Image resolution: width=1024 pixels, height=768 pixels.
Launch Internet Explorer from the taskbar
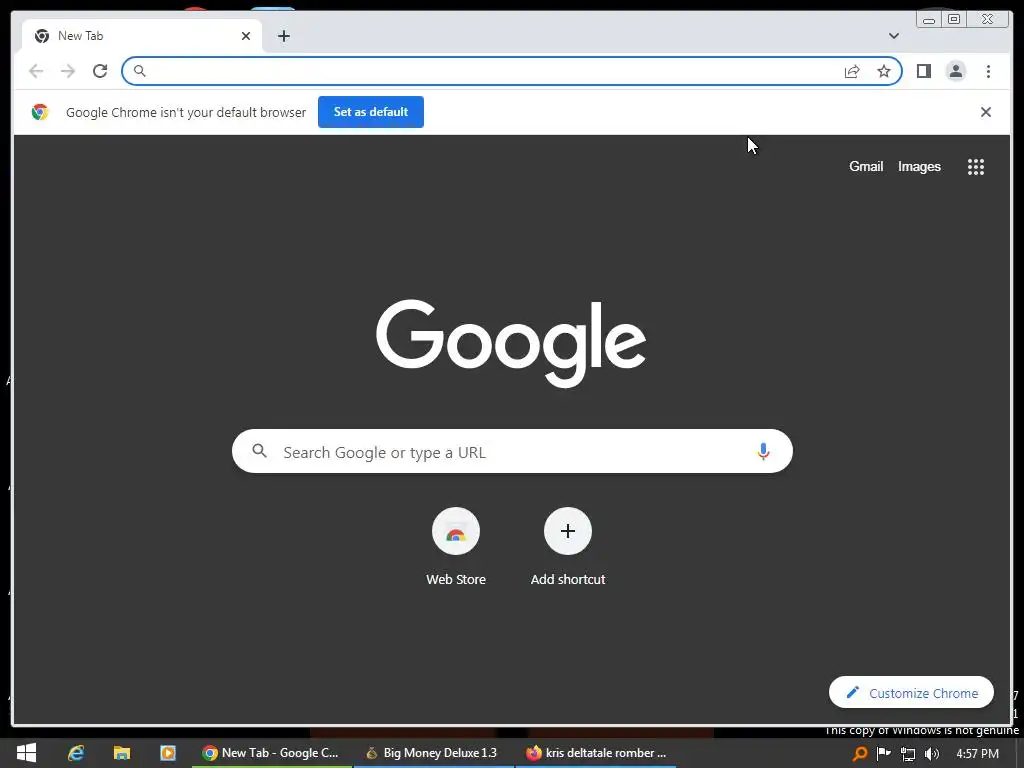tap(76, 753)
